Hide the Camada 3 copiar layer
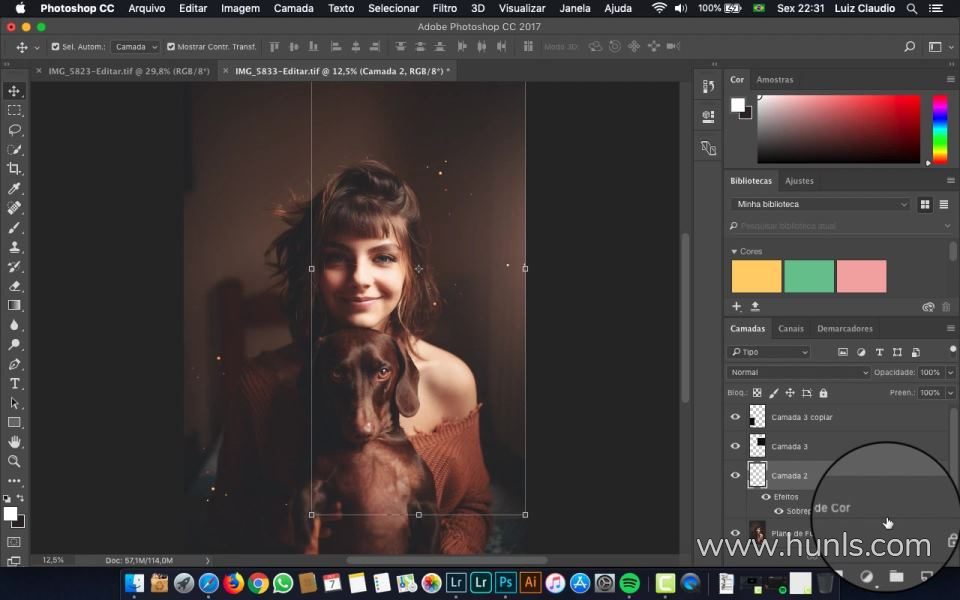Viewport: 960px width, 600px height. 735,417
